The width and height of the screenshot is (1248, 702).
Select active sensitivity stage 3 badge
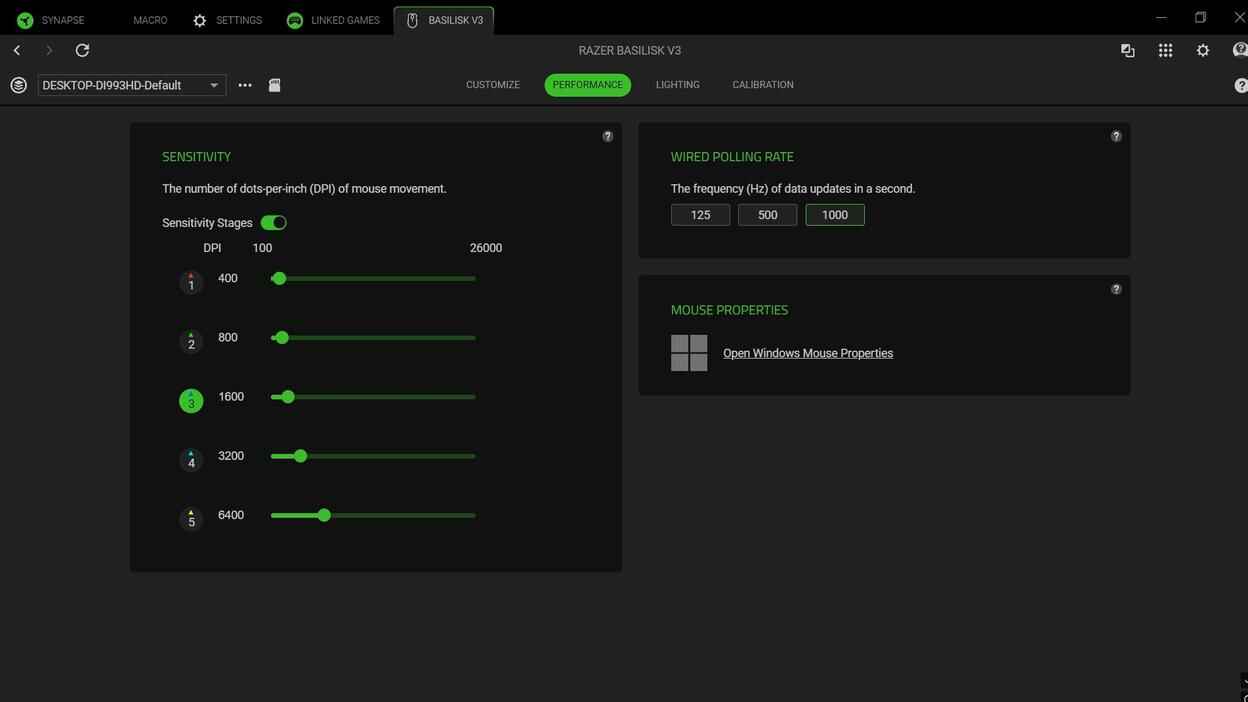(x=191, y=401)
